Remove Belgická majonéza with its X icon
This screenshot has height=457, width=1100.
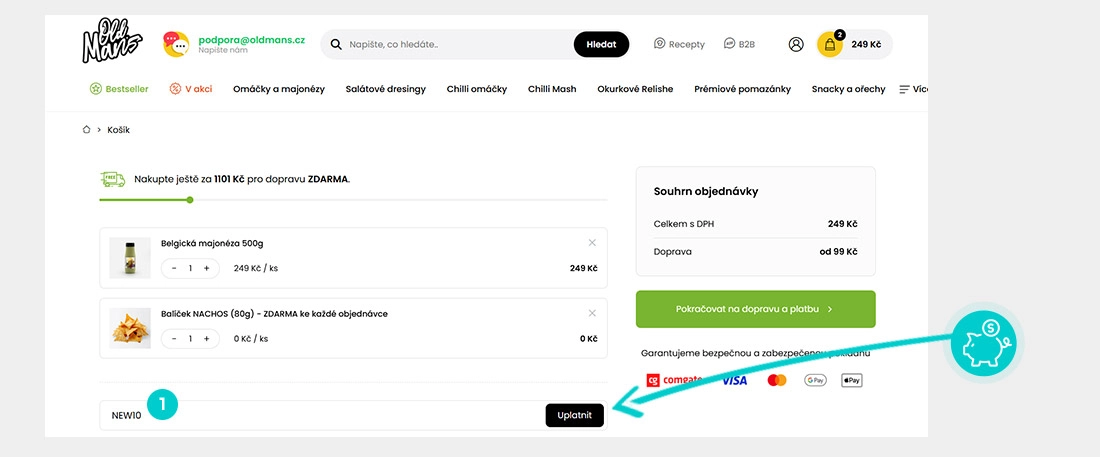[592, 243]
